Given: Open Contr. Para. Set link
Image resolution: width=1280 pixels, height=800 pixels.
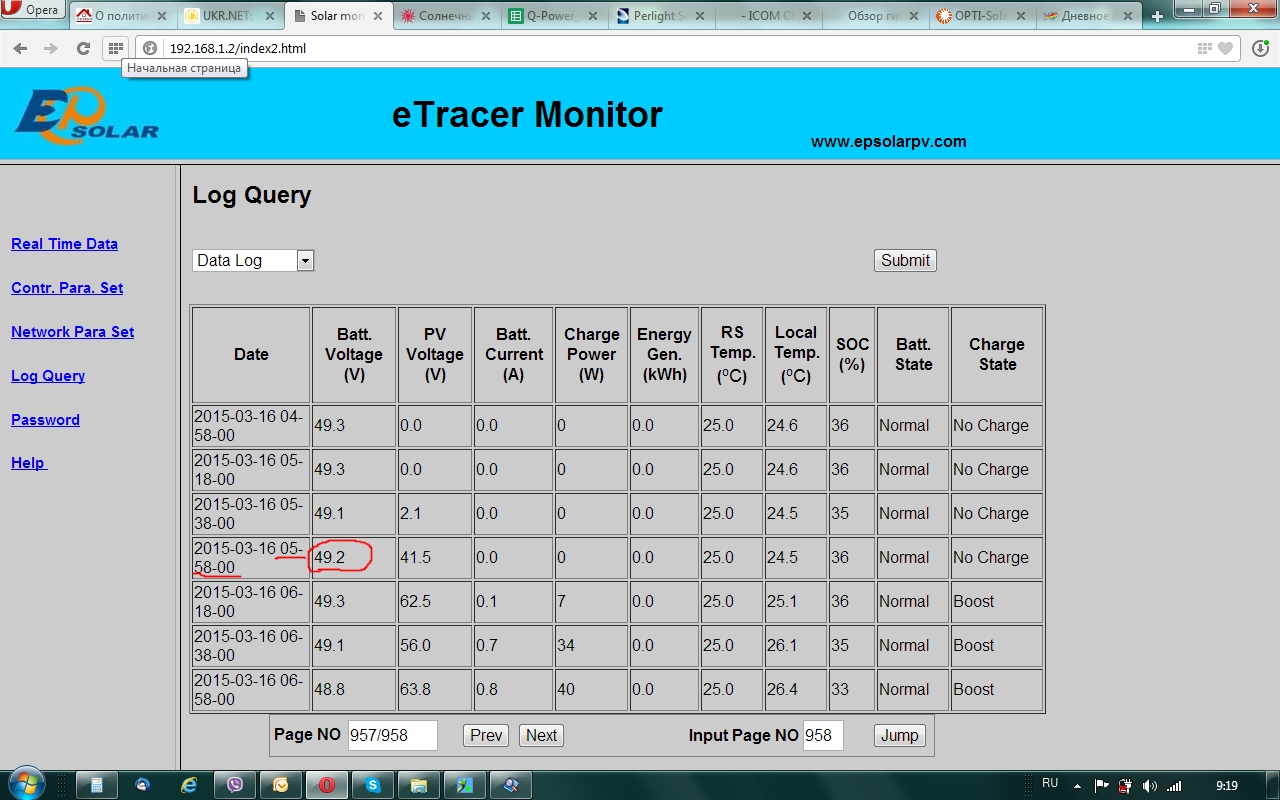Looking at the screenshot, I should (x=67, y=288).
